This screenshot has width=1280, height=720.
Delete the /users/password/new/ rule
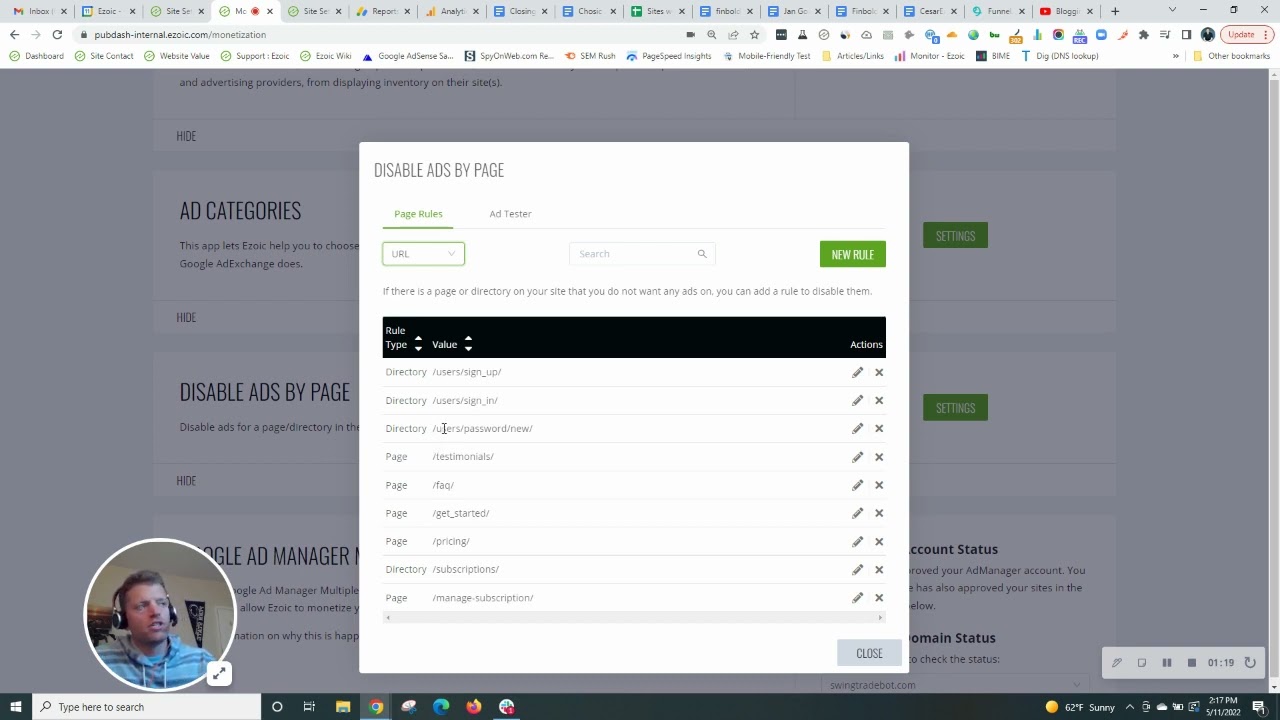tap(879, 428)
